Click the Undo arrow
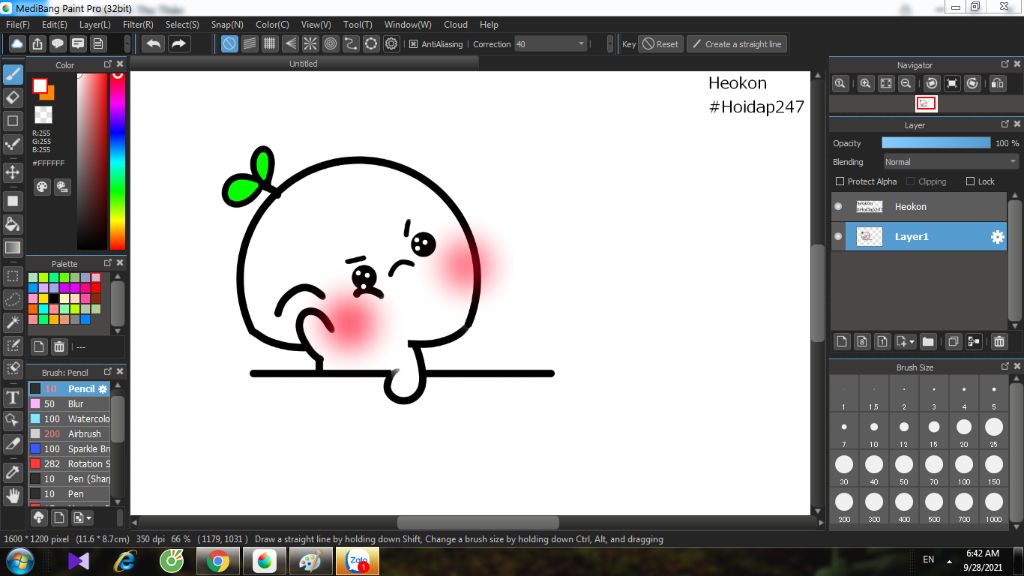Screen dimensions: 1024x576 (x=153, y=44)
